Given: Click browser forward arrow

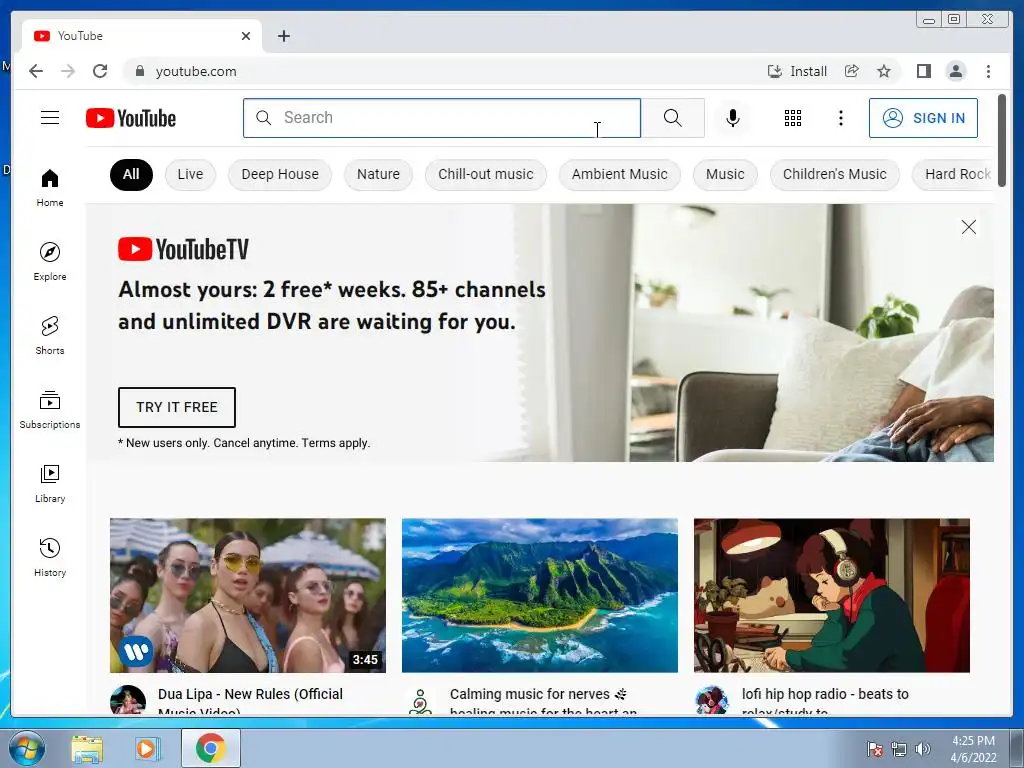Looking at the screenshot, I should coord(68,71).
